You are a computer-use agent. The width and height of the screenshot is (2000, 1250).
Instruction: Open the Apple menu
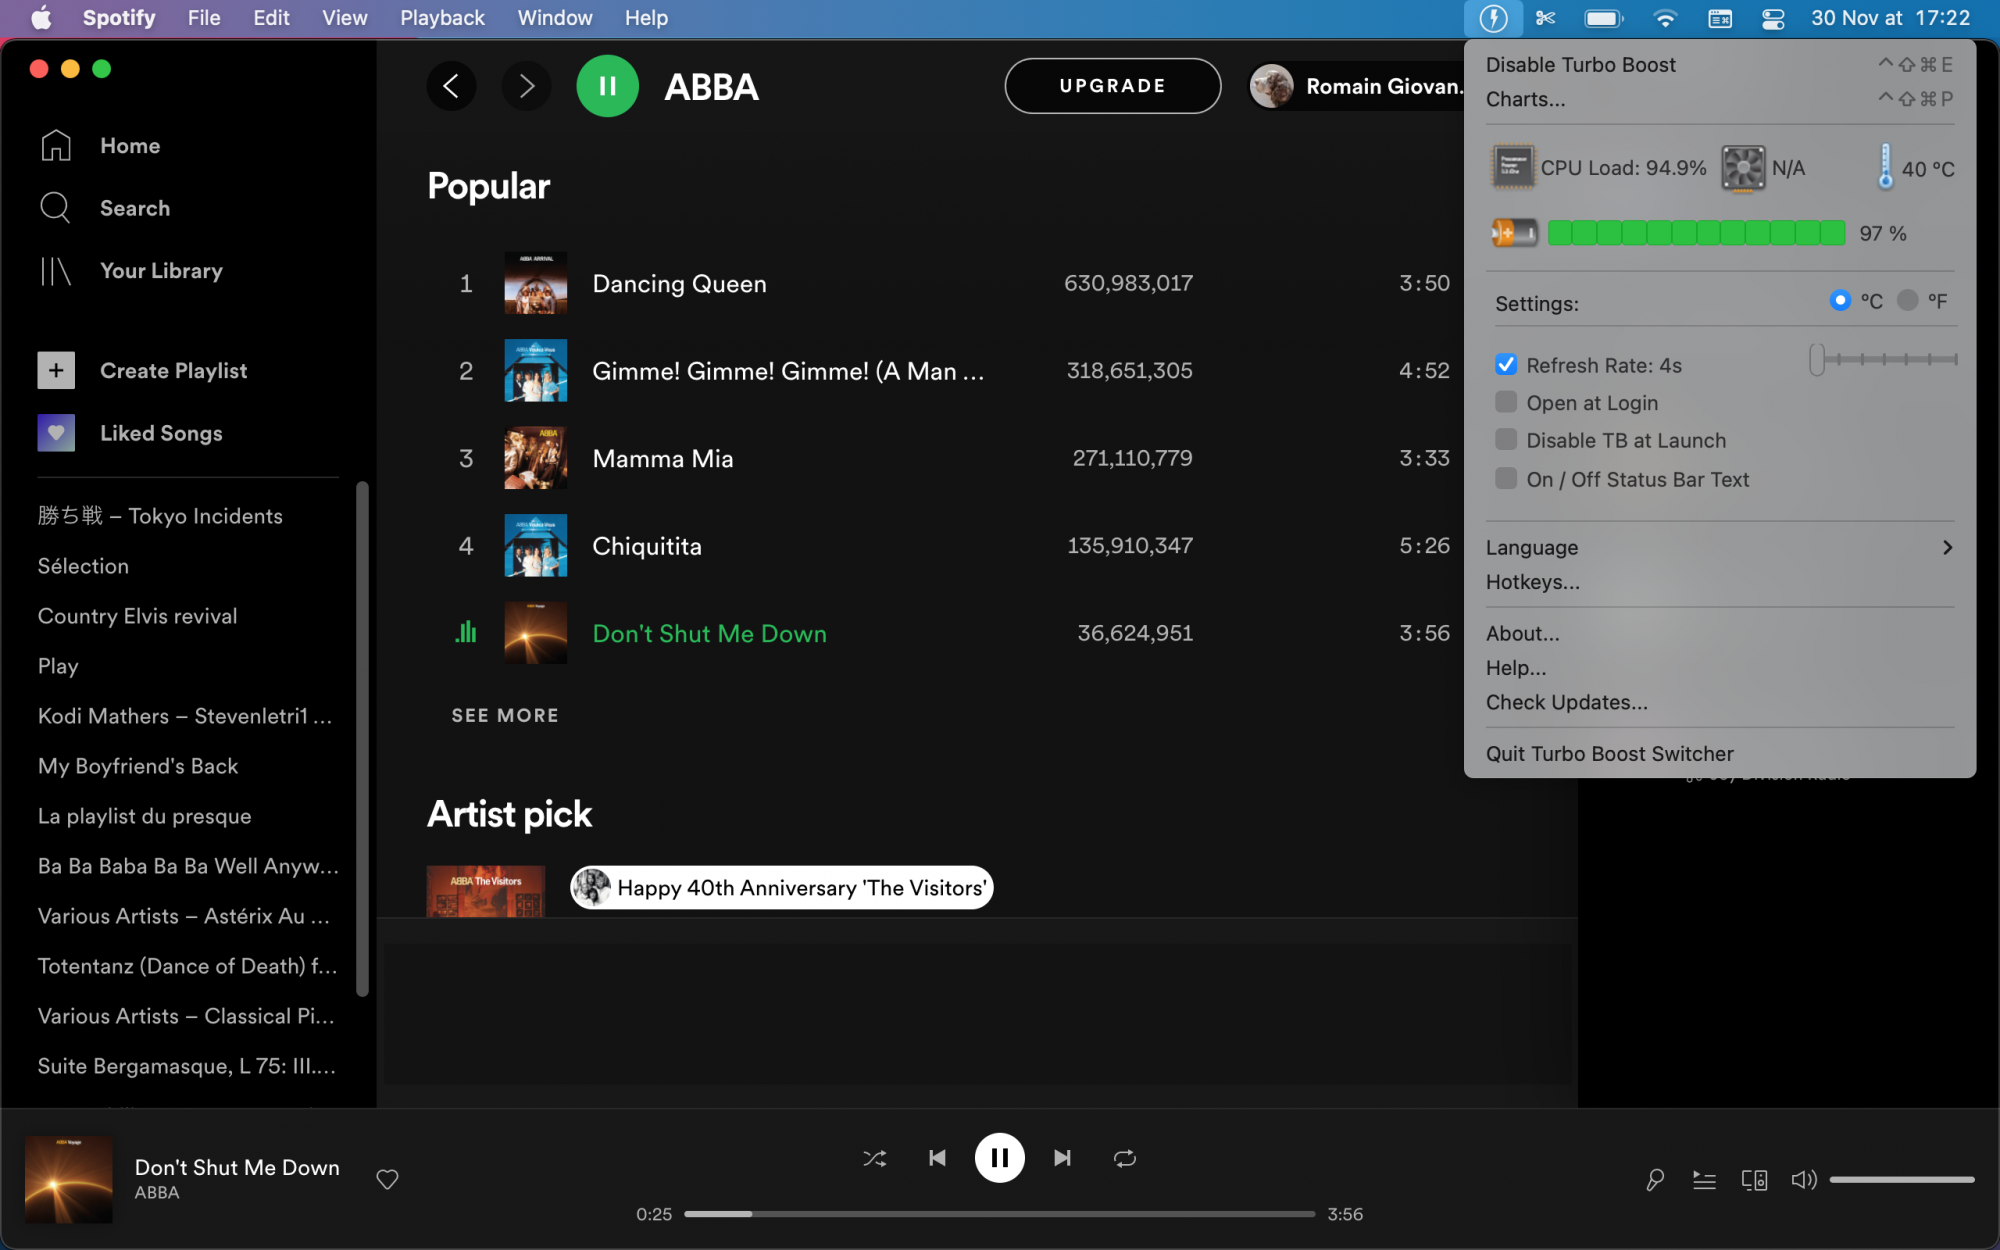point(41,18)
